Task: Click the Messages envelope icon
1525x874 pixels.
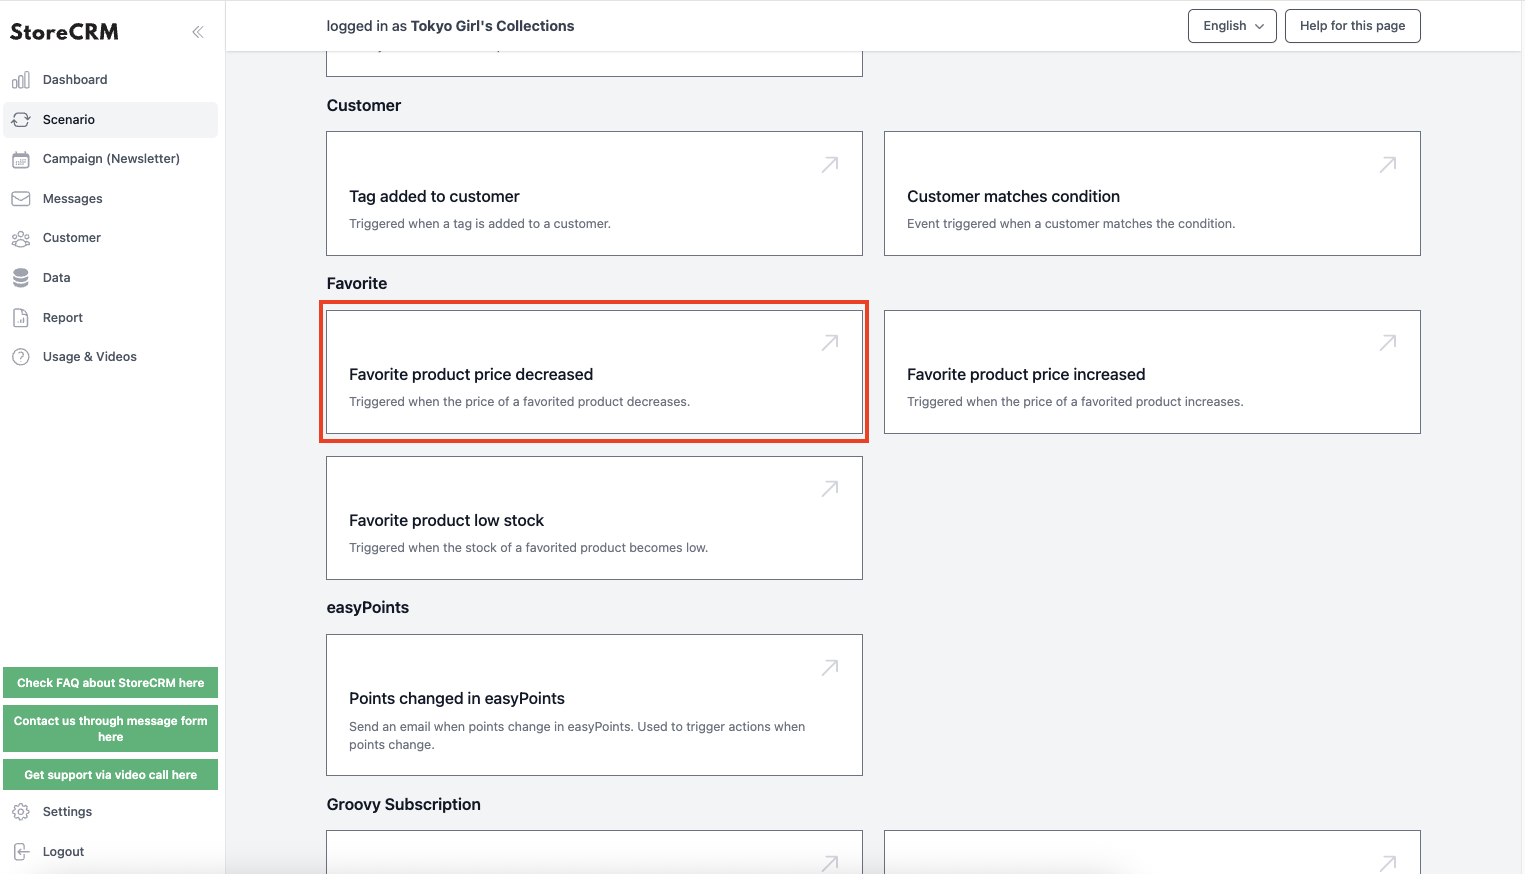Action: point(21,199)
